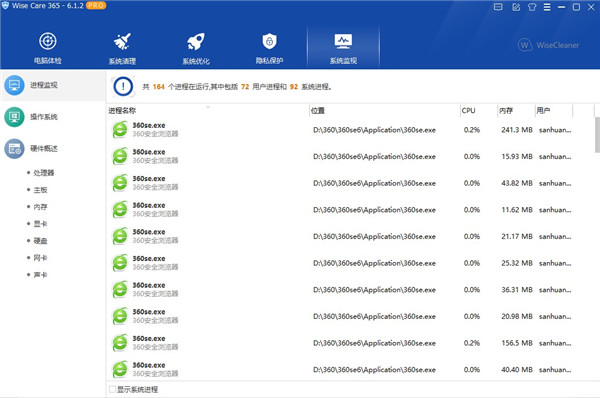Click the 360se.exe name in 11.62 MB row

coord(149,206)
